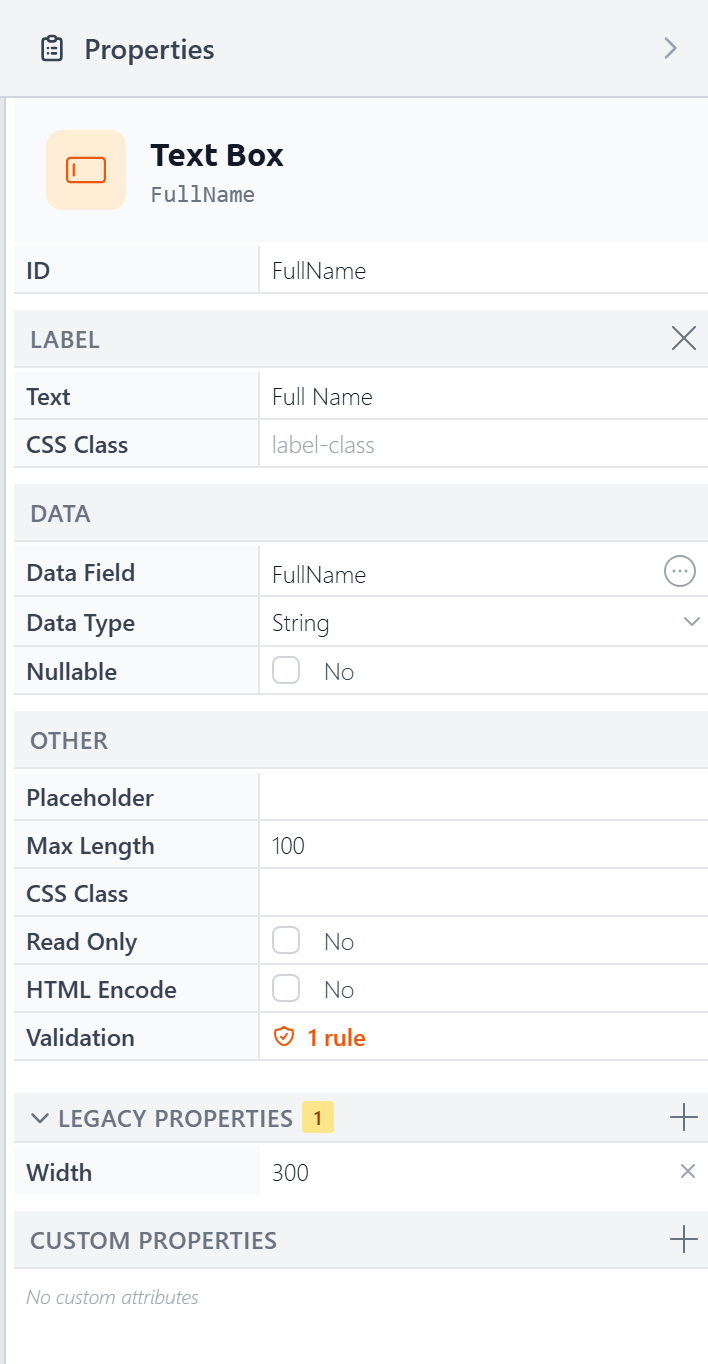The height and width of the screenshot is (1364, 708).
Task: Click the Data Type property label
Action: tap(80, 623)
